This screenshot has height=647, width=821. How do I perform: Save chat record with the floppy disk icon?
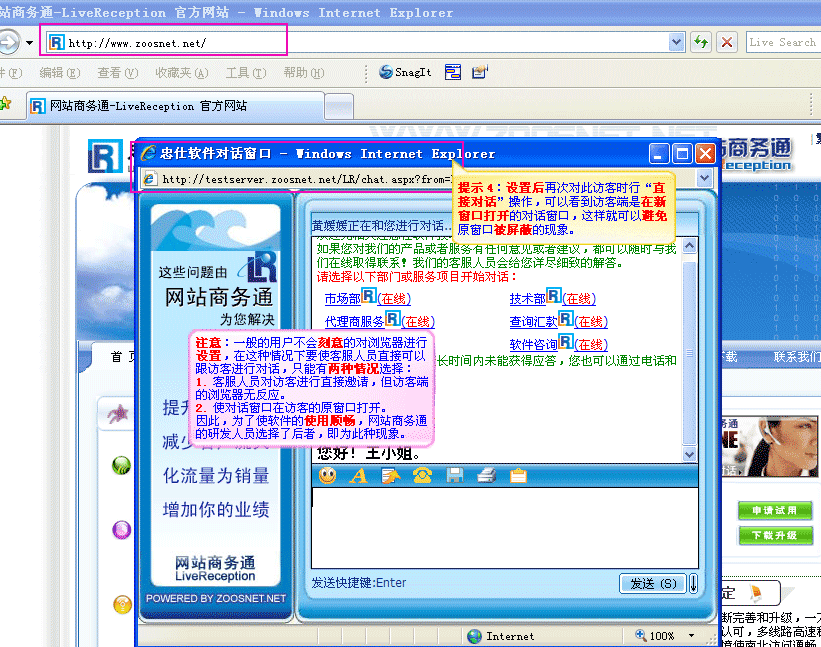[454, 476]
